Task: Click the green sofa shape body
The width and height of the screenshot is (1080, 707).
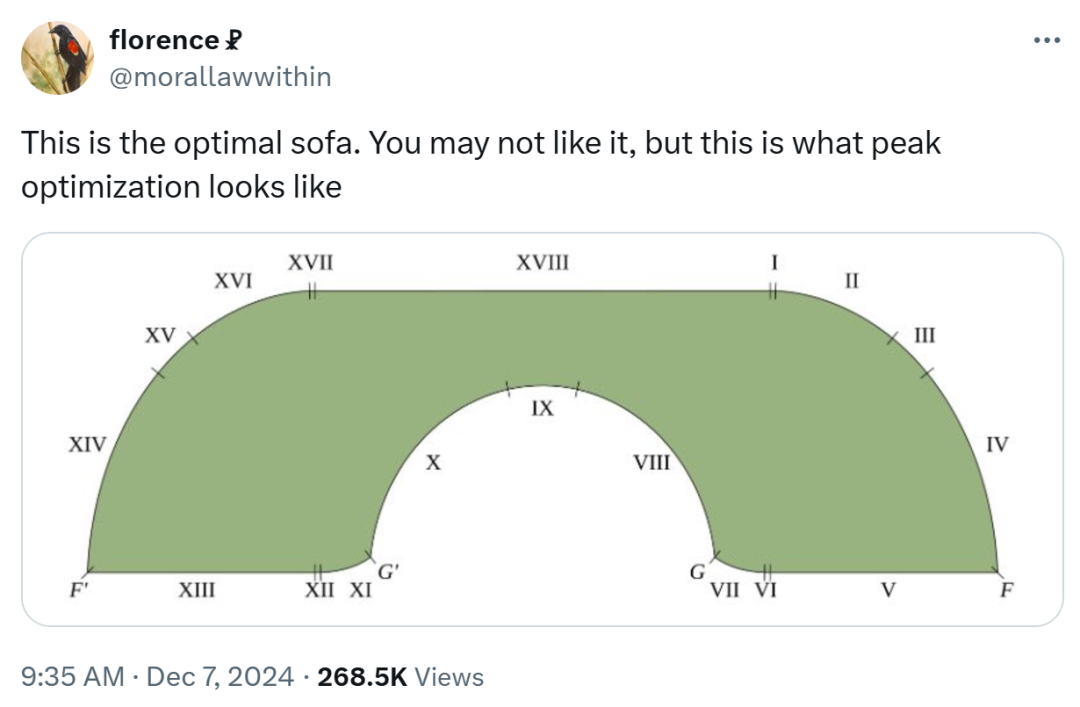Action: coord(542,338)
